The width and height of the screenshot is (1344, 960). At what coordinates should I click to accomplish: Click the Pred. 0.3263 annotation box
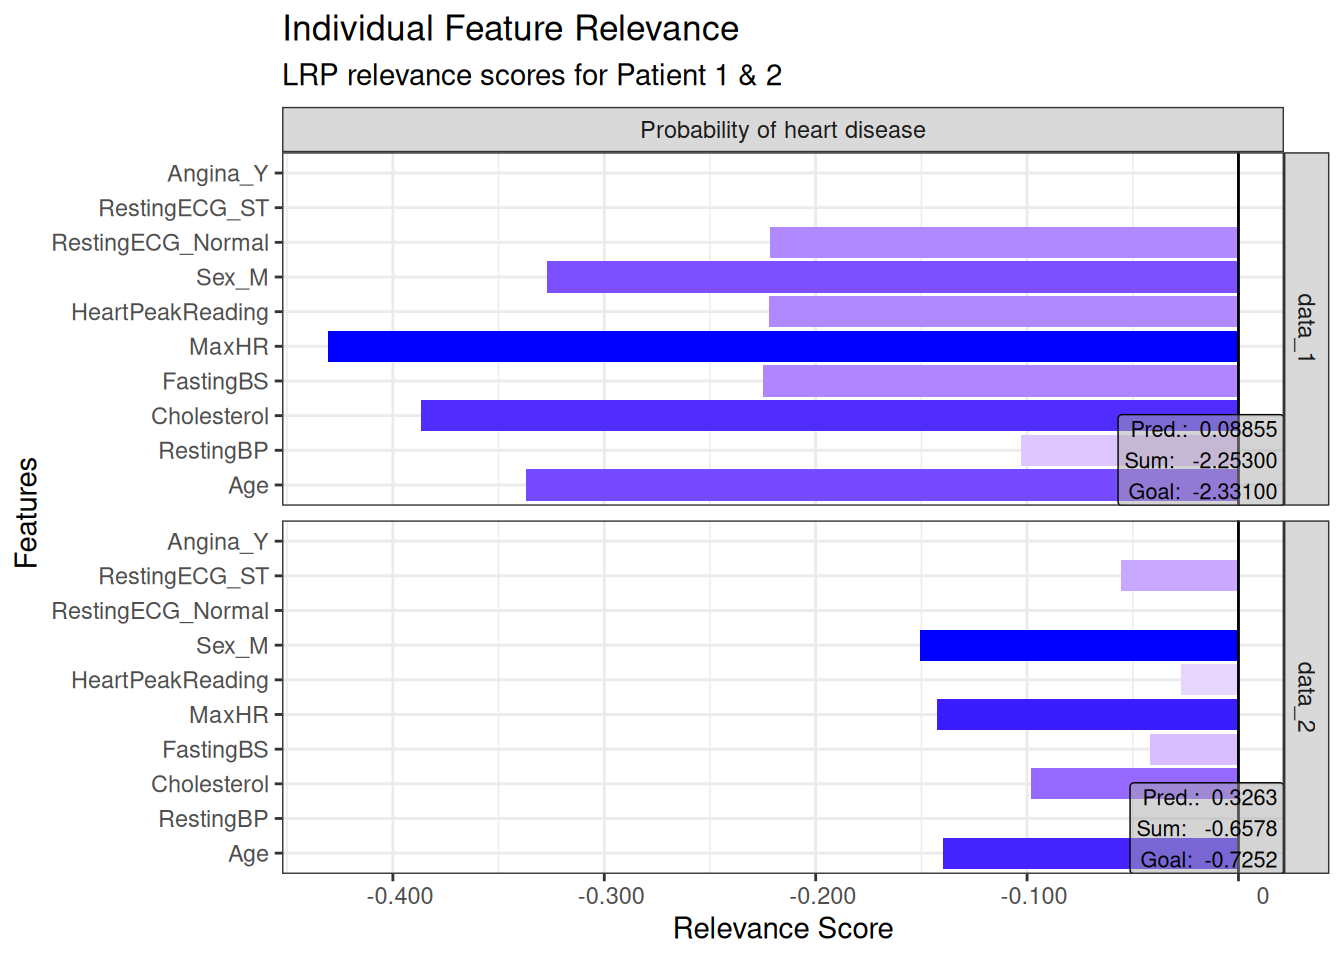(x=1206, y=828)
